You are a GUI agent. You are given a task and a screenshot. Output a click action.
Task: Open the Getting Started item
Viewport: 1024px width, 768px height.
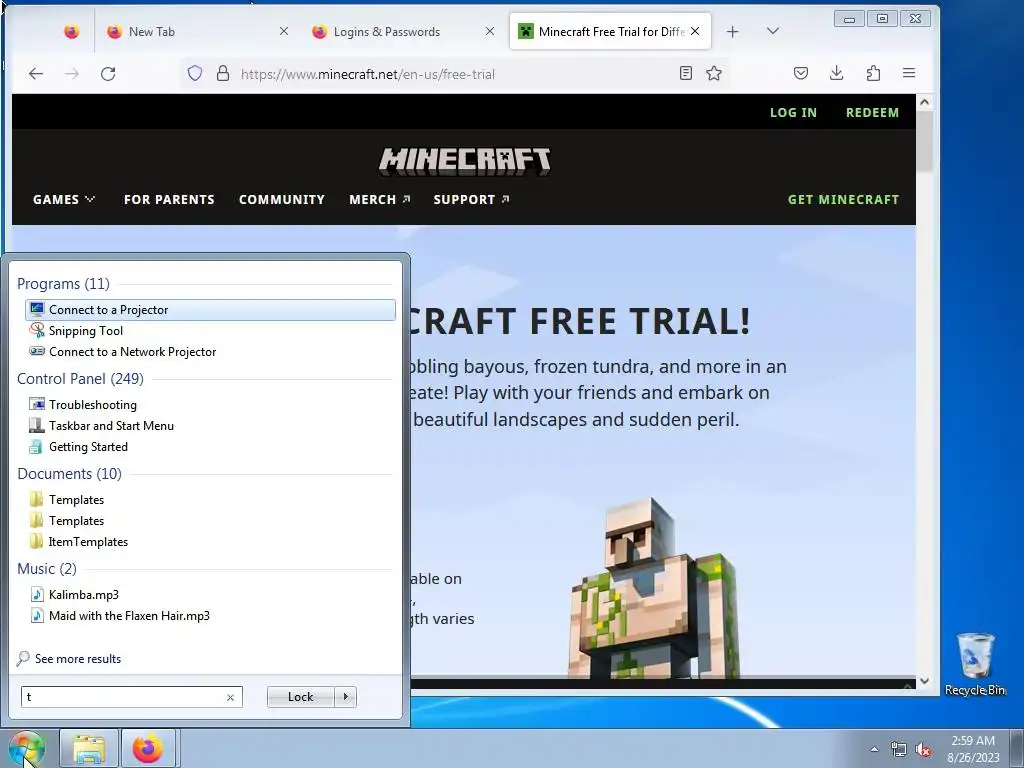pos(210,447)
